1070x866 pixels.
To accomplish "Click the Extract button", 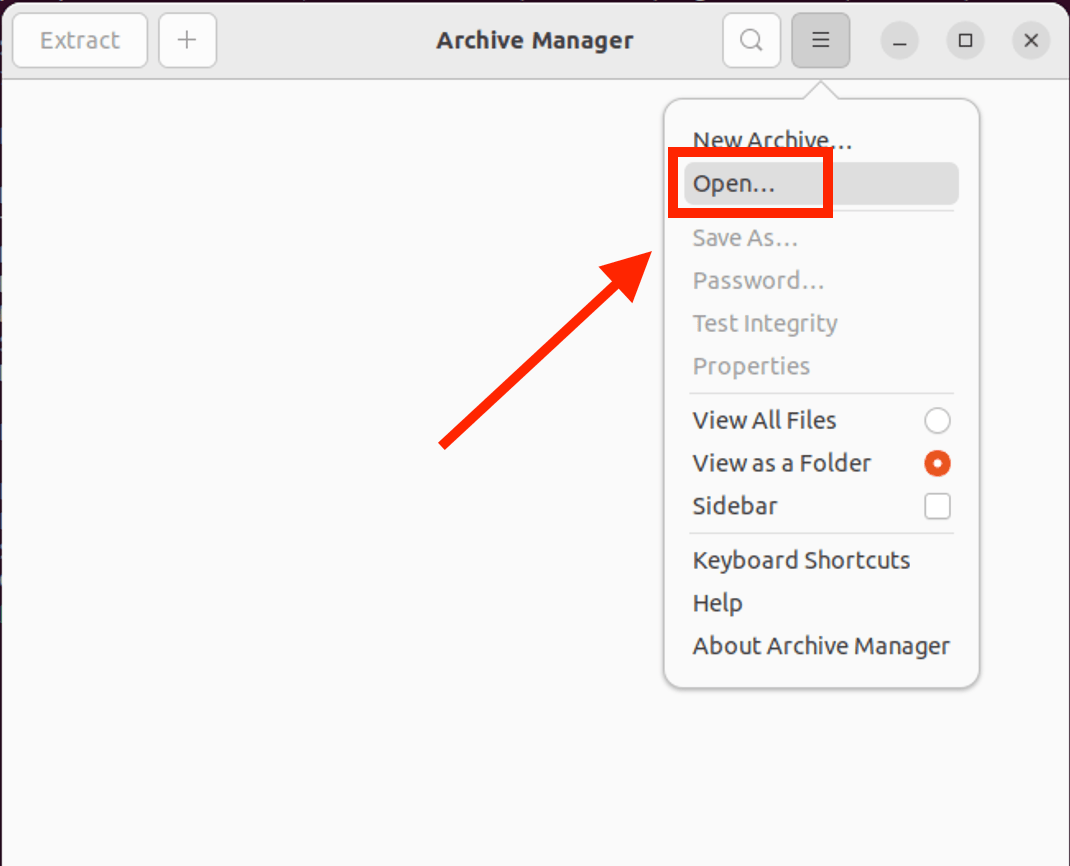I will 80,40.
